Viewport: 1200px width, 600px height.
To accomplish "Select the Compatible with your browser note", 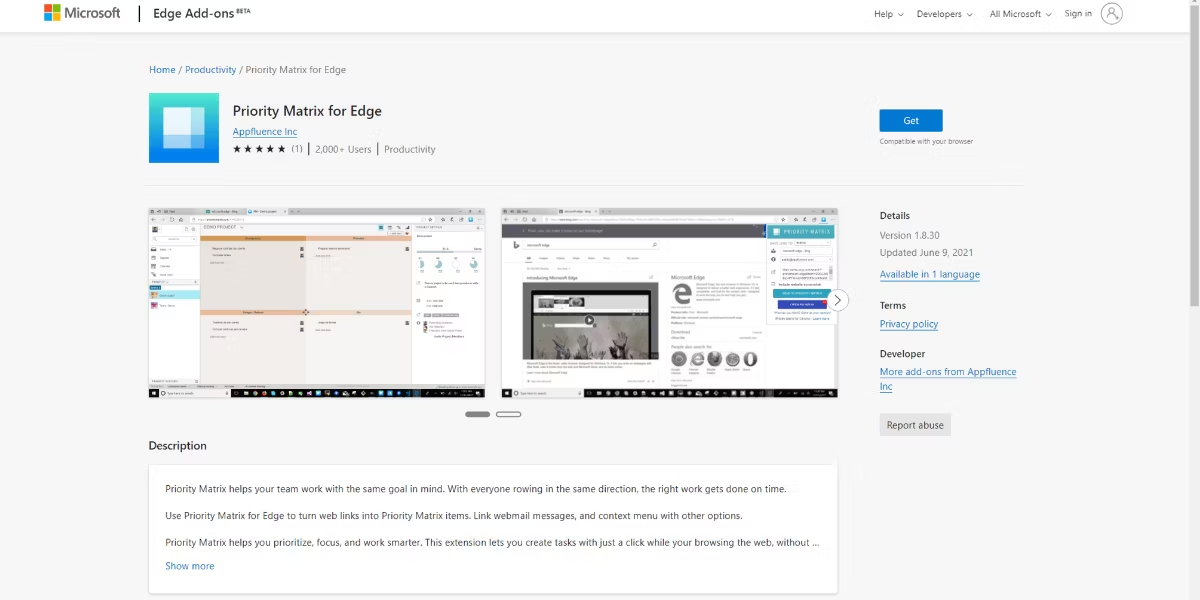I will (926, 141).
